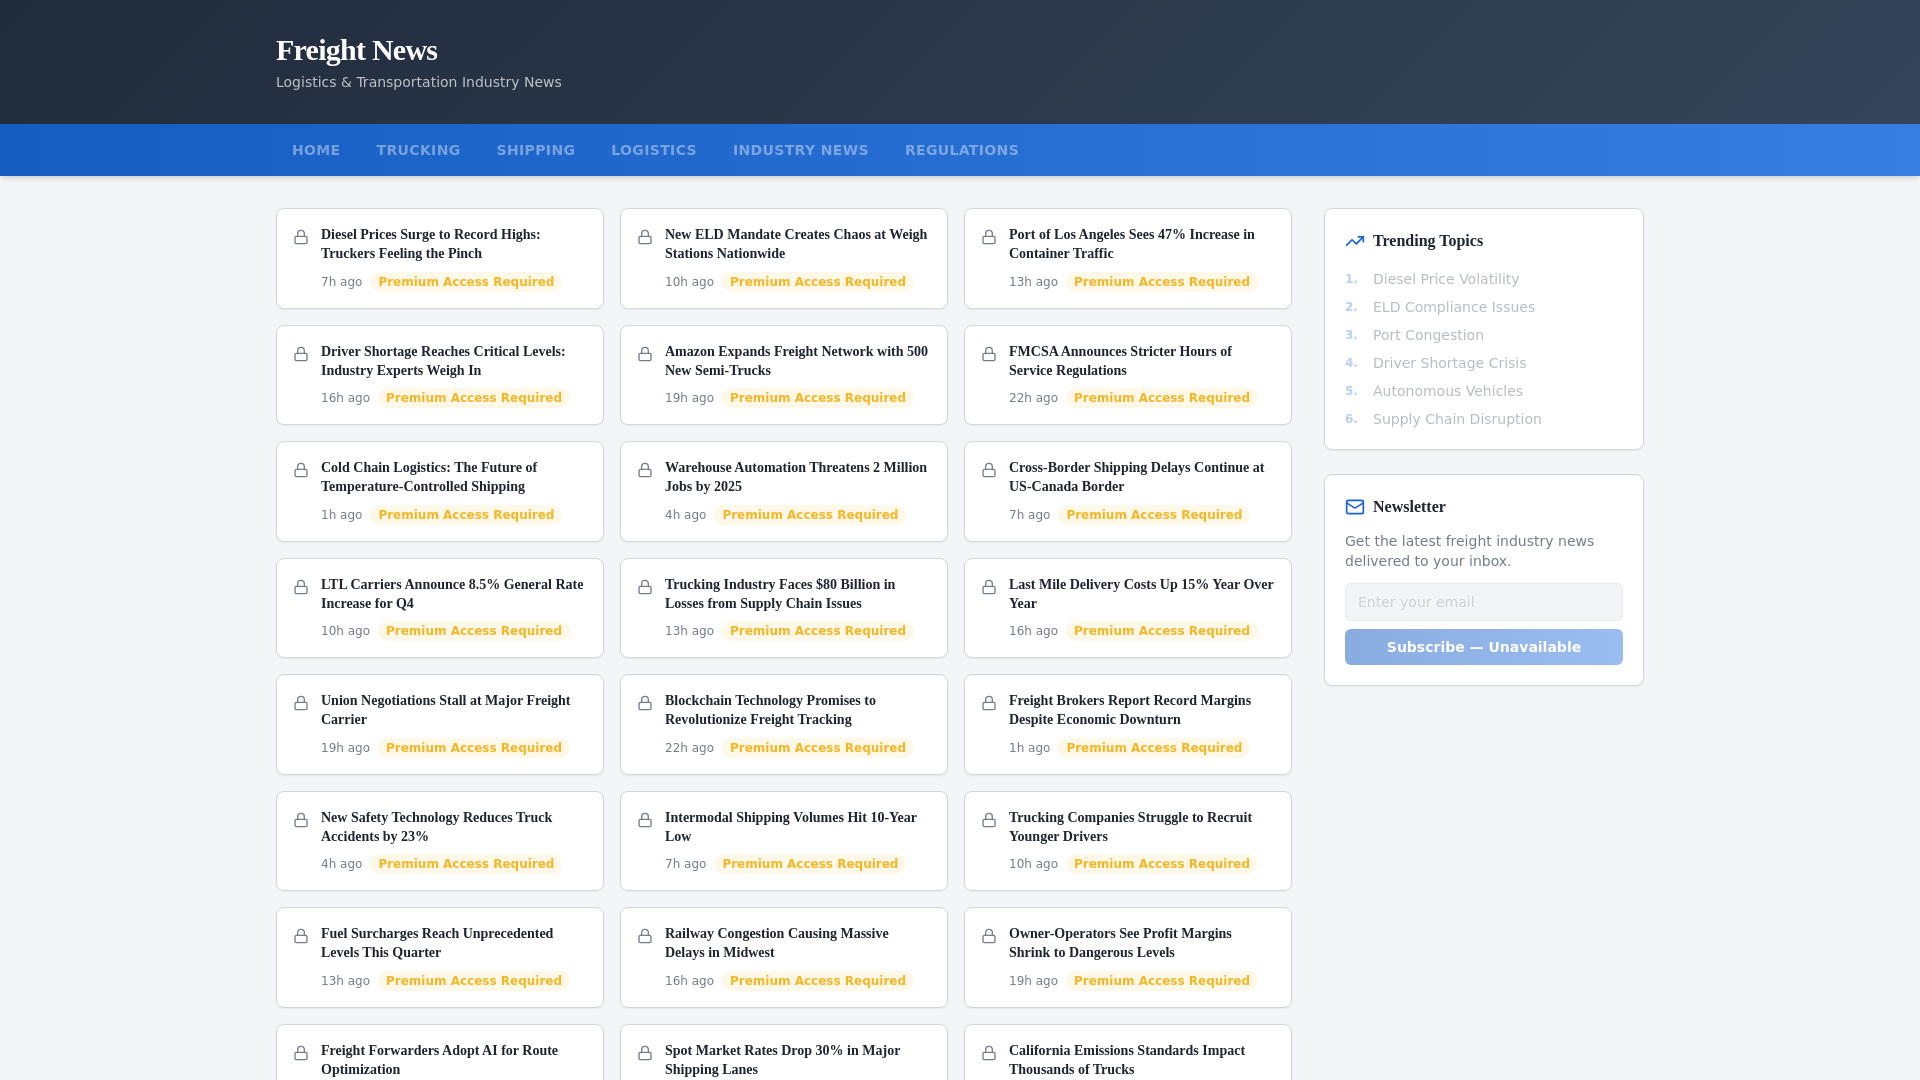The height and width of the screenshot is (1080, 1920).
Task: Click lock icon beside LTL Carriers article
Action: (301, 587)
